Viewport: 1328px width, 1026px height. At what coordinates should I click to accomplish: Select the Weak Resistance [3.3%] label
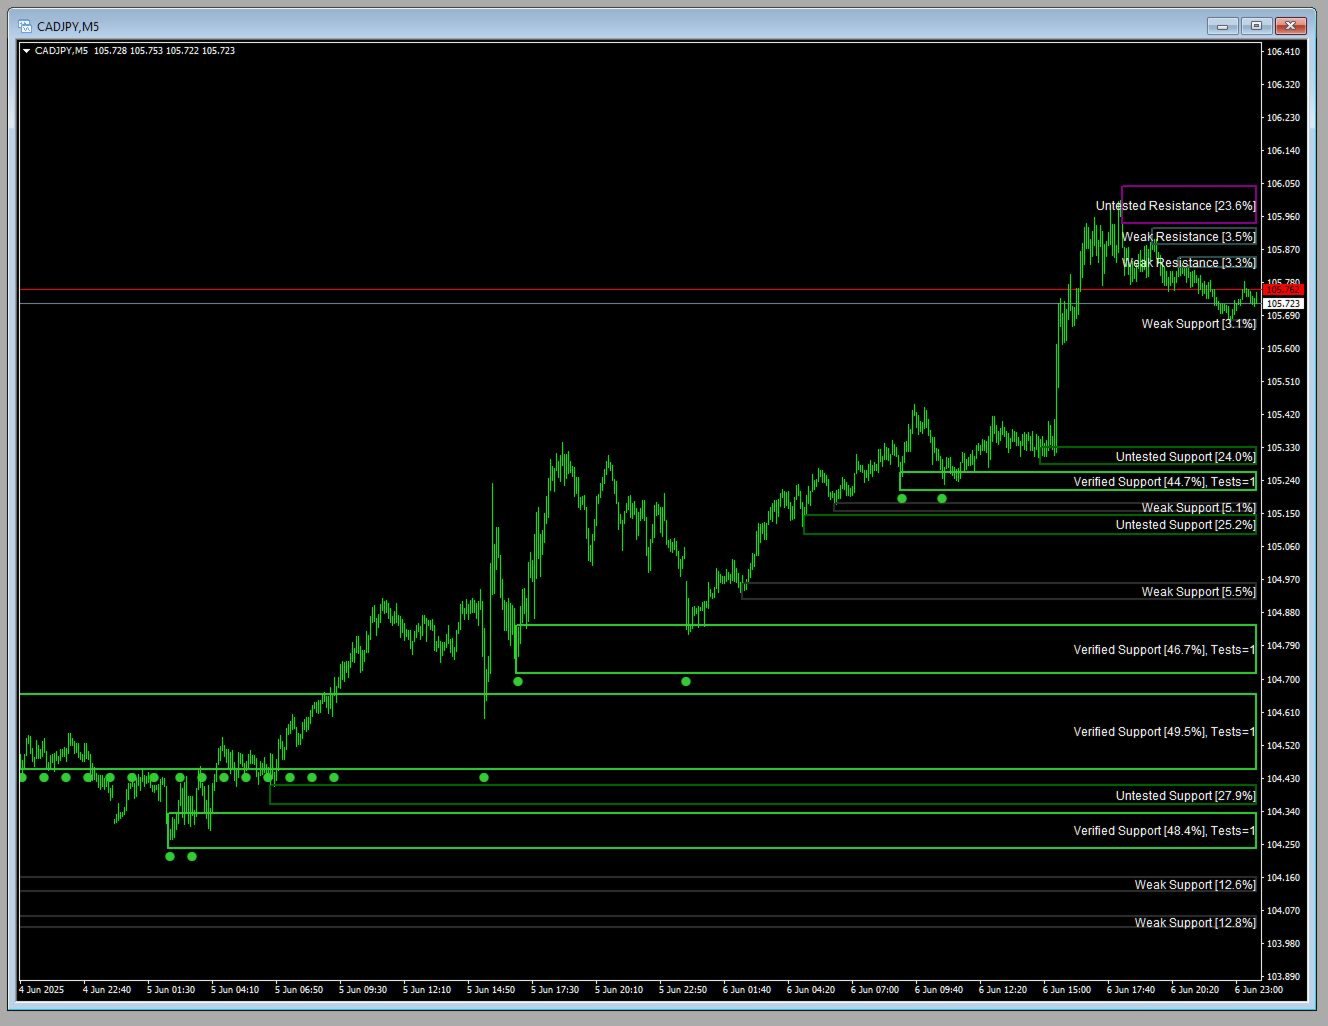[x=1188, y=262]
